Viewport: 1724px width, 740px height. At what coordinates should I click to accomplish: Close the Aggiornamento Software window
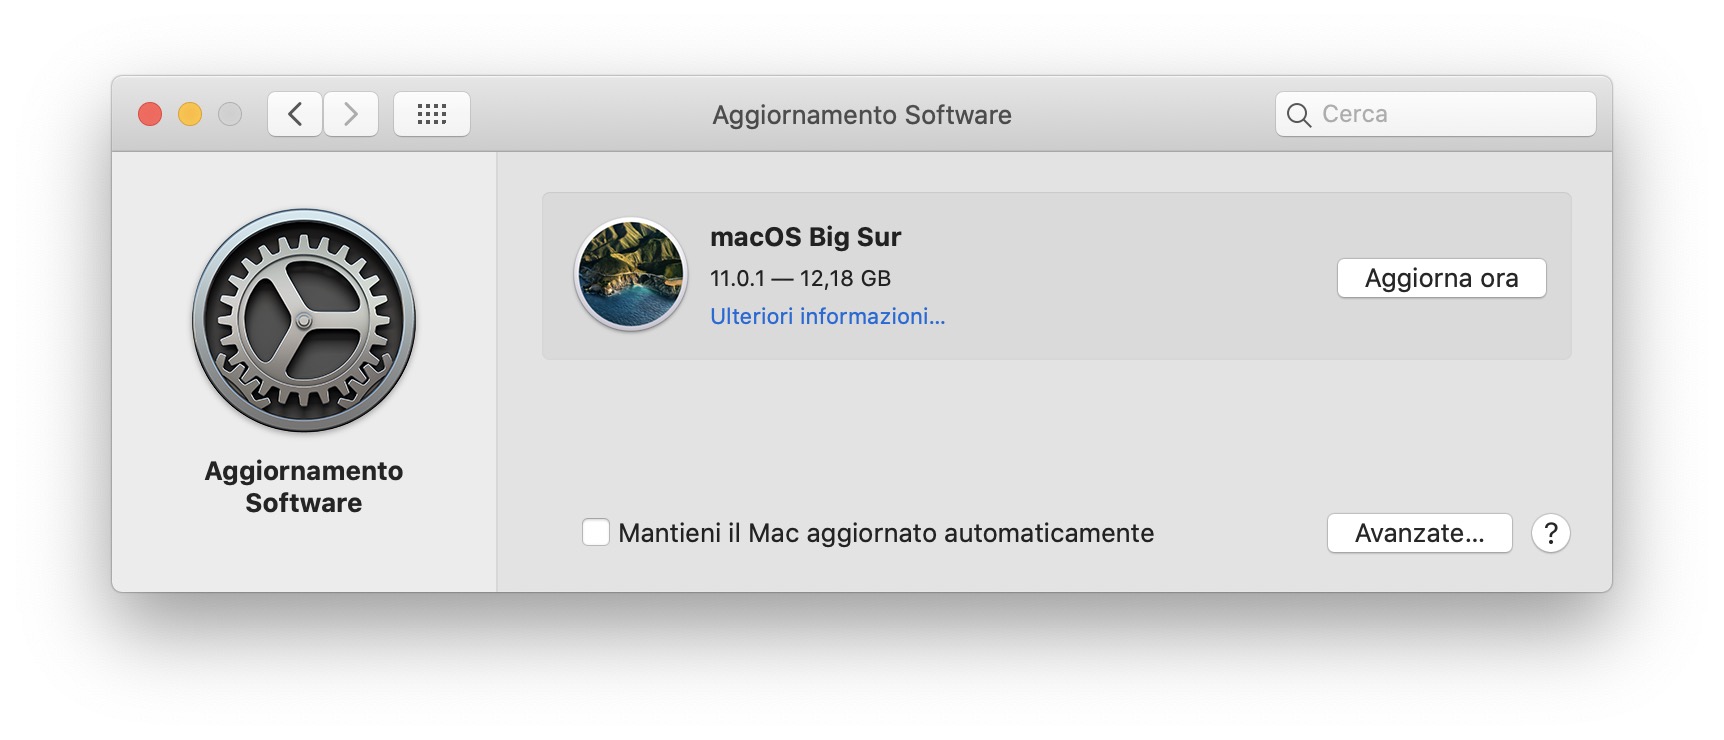(150, 115)
